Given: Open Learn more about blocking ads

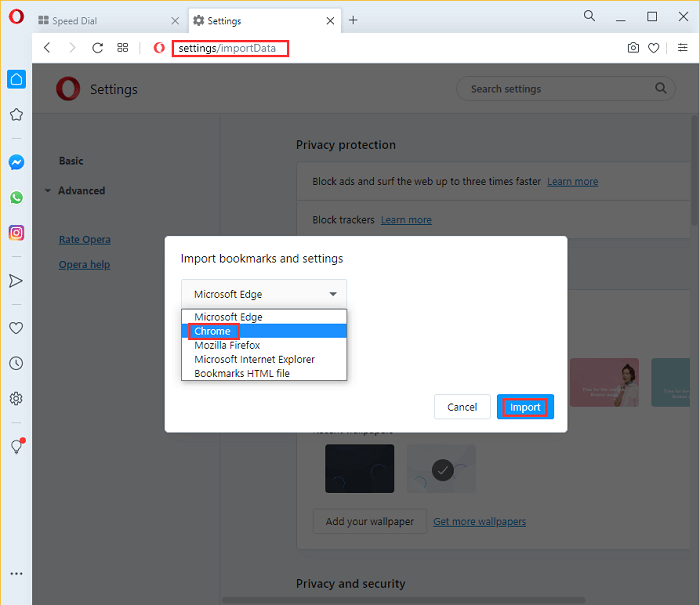Looking at the screenshot, I should [572, 182].
